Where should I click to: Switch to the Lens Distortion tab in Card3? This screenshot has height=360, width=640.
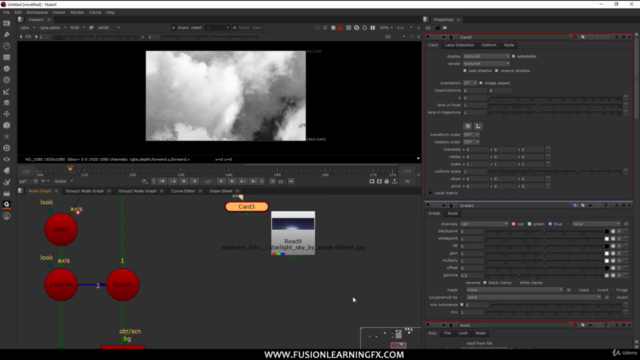[x=460, y=45]
